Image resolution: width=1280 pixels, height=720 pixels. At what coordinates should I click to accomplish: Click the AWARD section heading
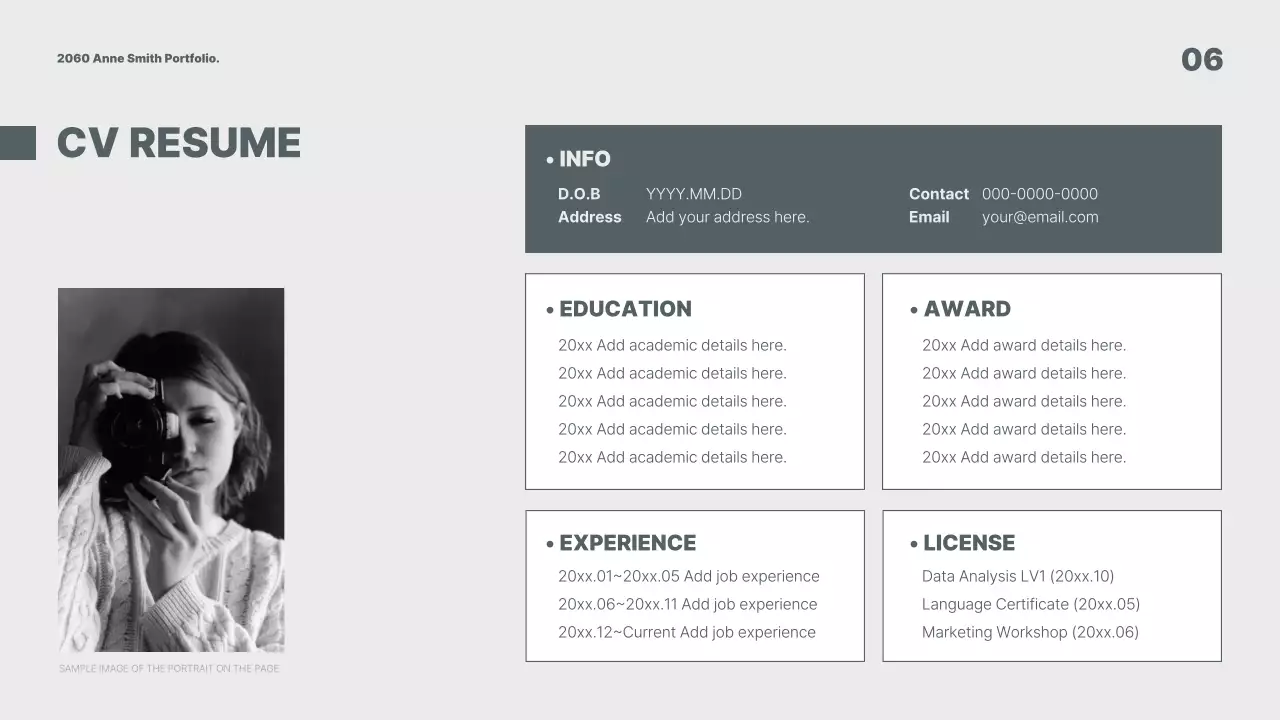pos(966,309)
